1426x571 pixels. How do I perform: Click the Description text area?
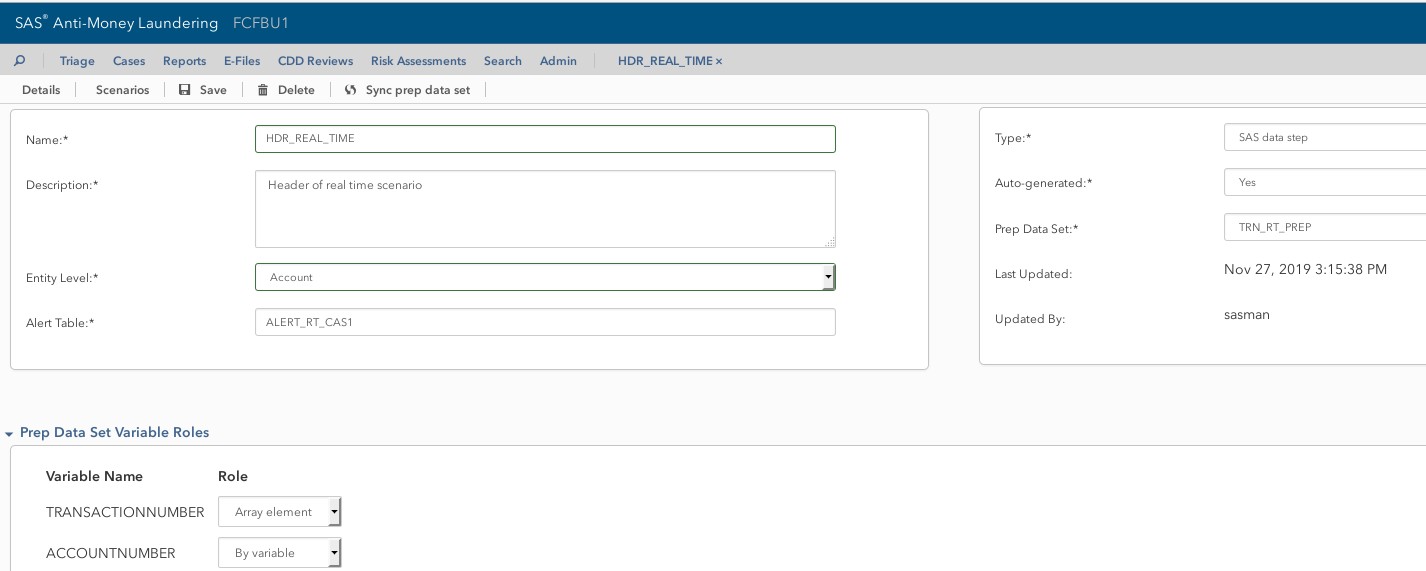pos(545,208)
